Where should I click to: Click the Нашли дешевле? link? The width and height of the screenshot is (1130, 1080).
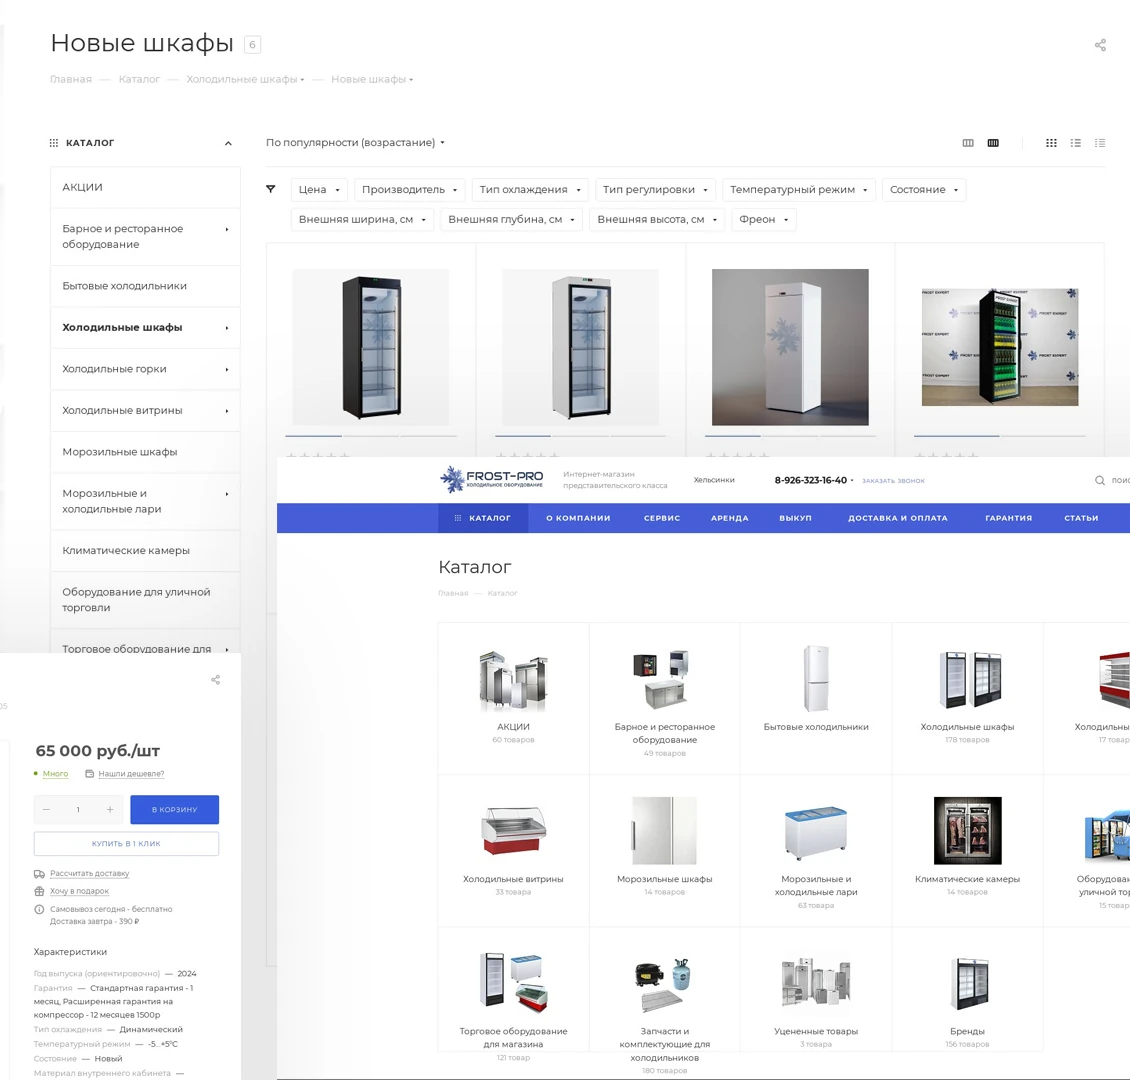tap(131, 774)
